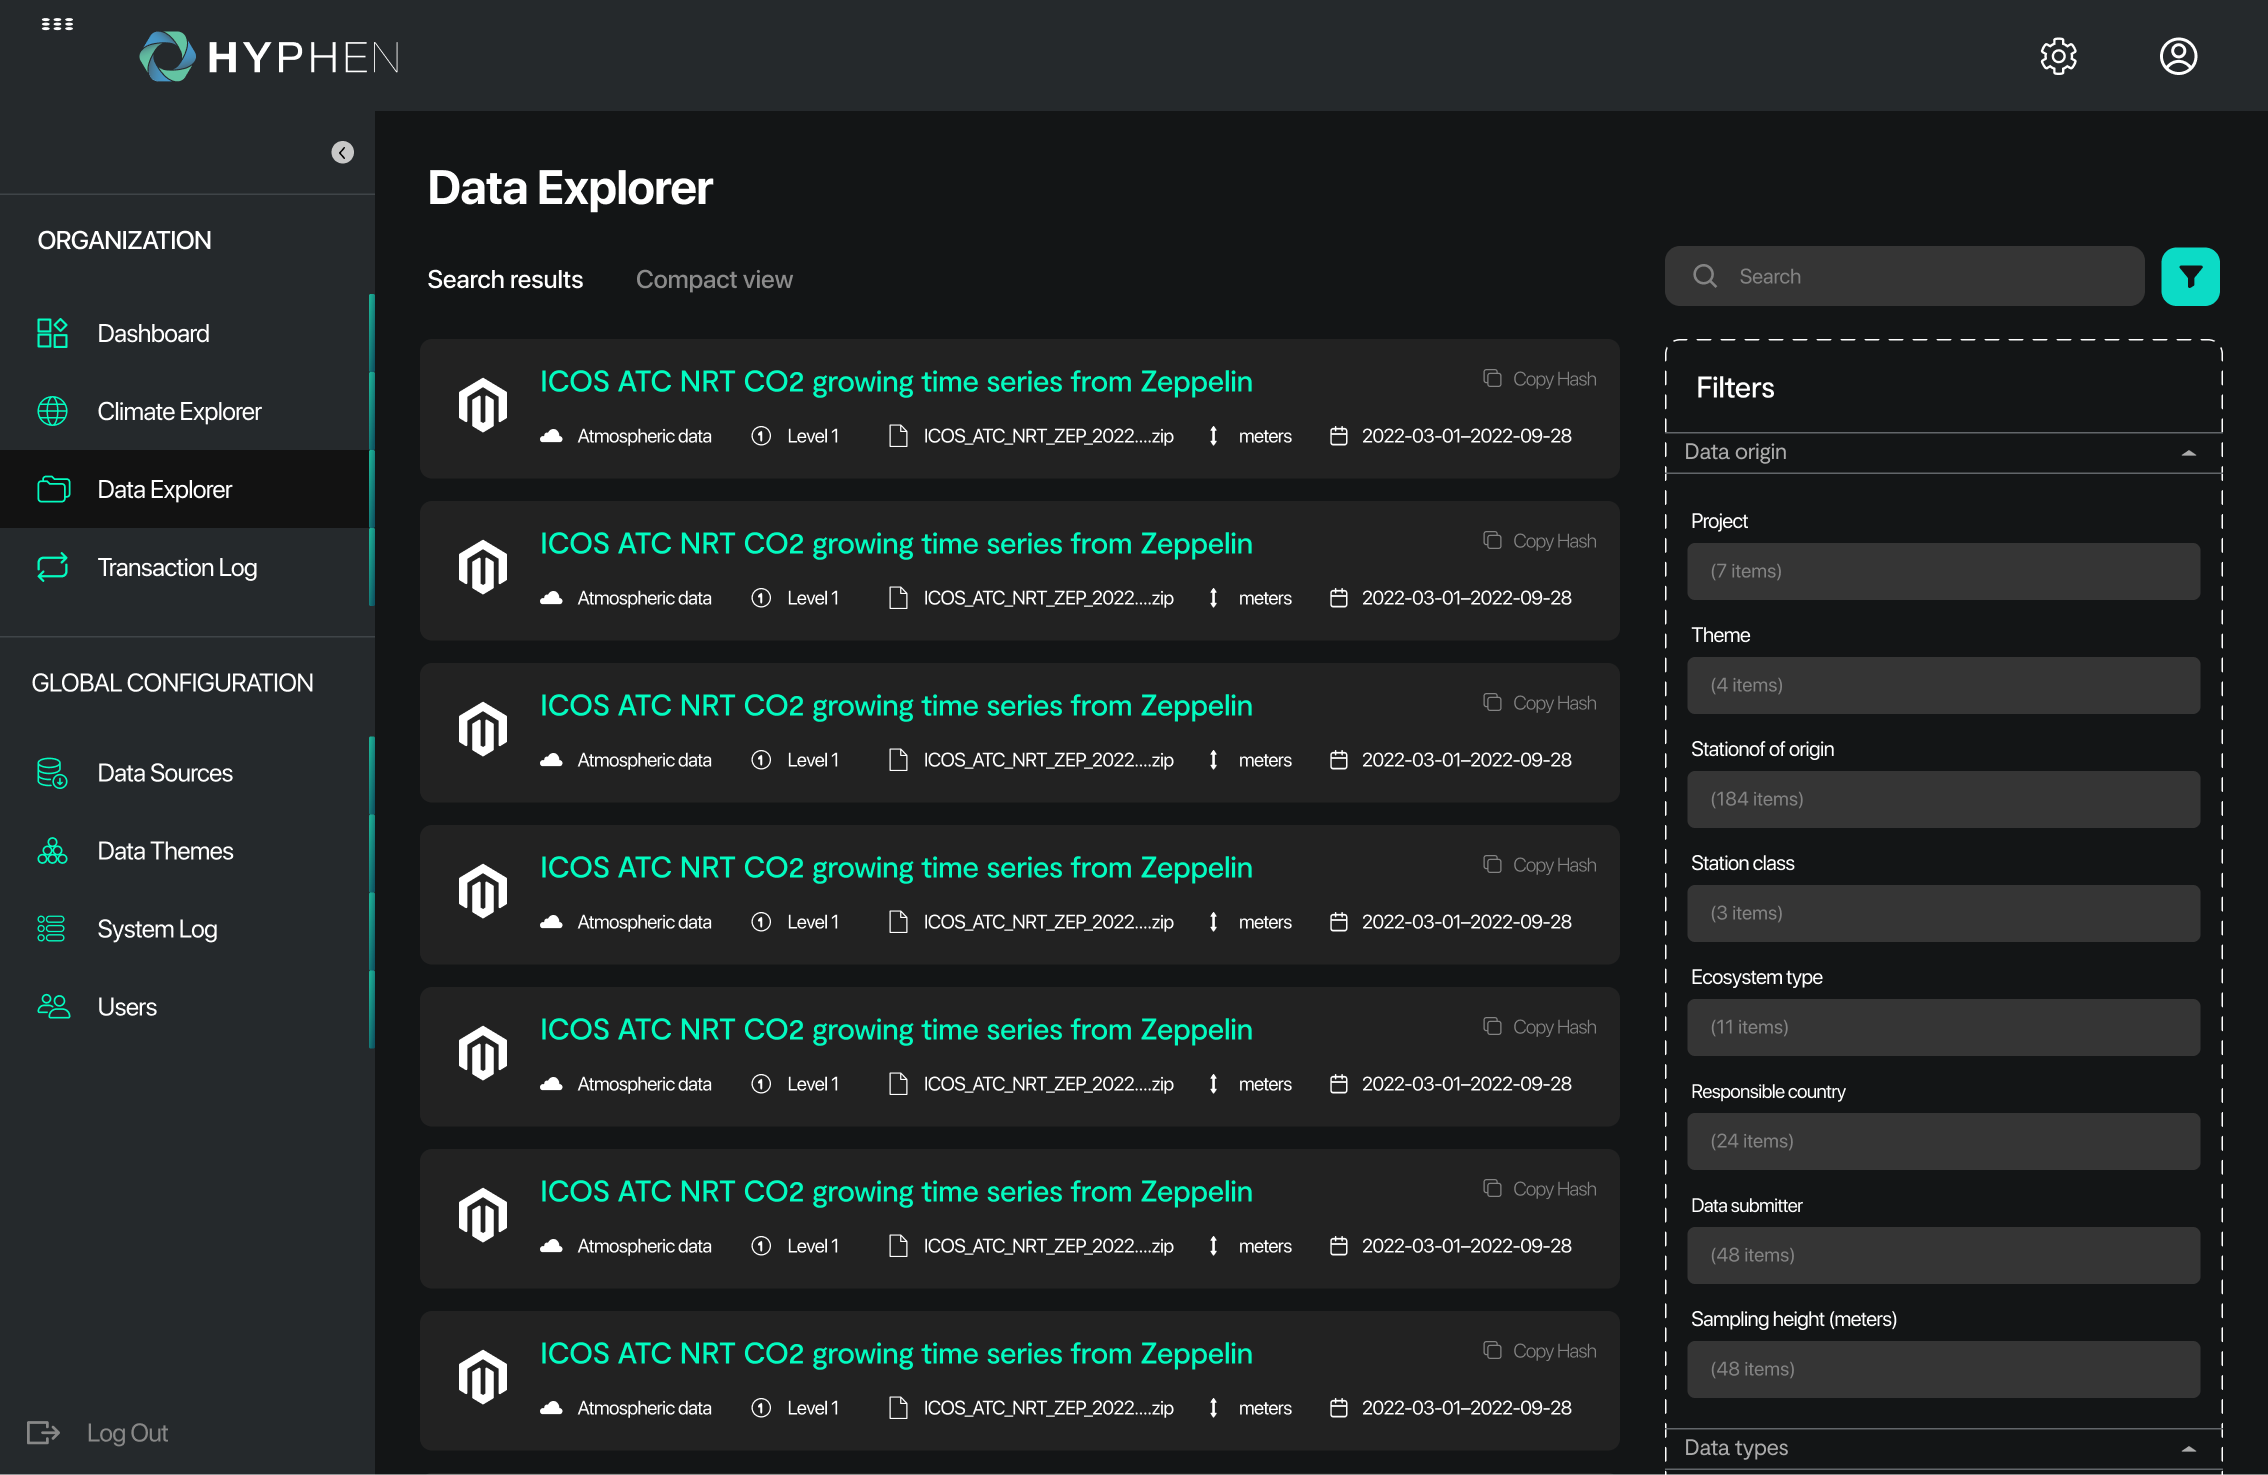Open the Responsible country dropdown

[x=1943, y=1141]
